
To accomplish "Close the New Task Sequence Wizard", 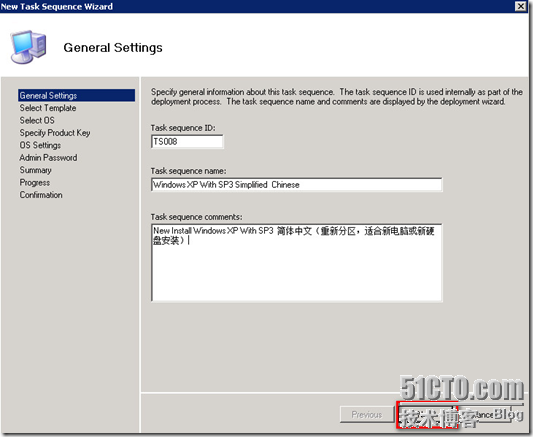I will pyautogui.click(x=520, y=6).
